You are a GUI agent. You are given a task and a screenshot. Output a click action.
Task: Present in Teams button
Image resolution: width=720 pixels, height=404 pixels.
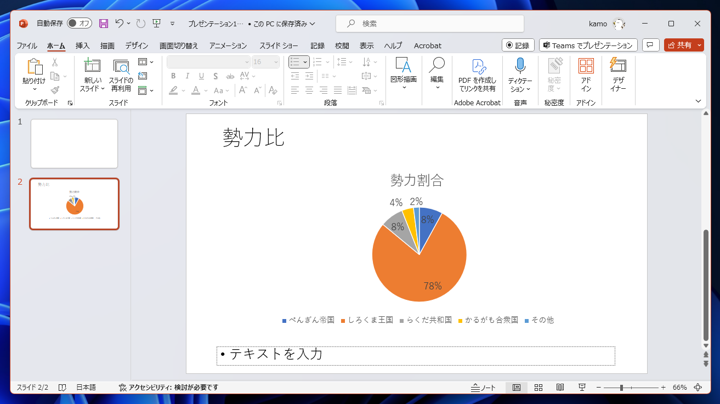pos(588,45)
